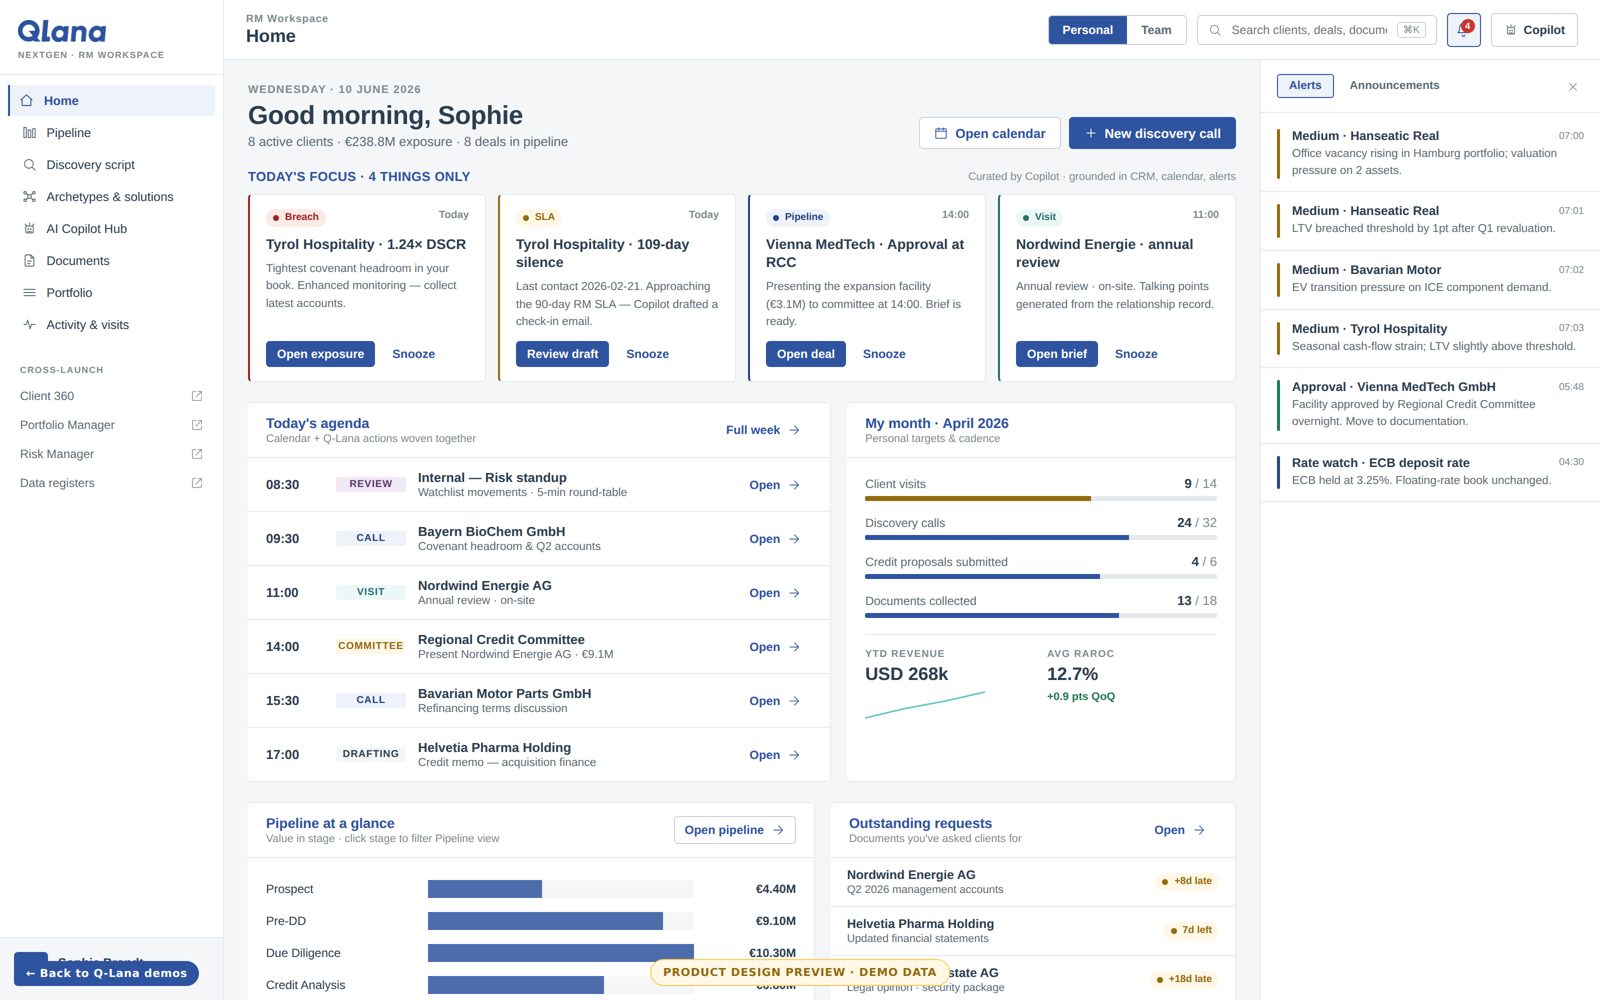The width and height of the screenshot is (1600, 1000).
Task: Snooze the SLA 109-day silence card
Action: (x=647, y=354)
